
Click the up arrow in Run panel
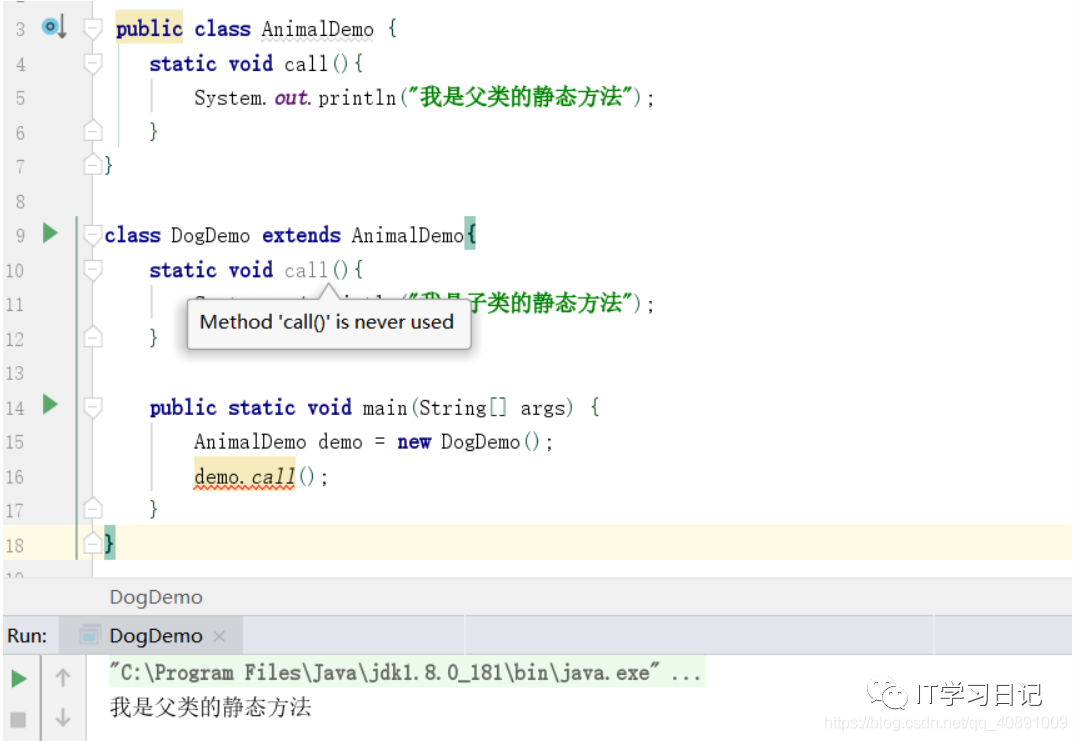63,678
